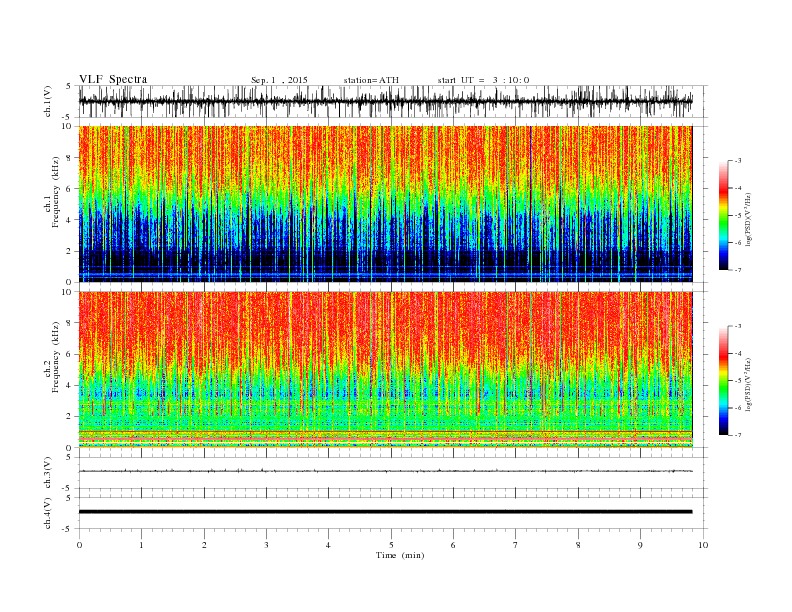Click time axis tick label "1"
The width and height of the screenshot is (792, 612).
click(x=142, y=545)
